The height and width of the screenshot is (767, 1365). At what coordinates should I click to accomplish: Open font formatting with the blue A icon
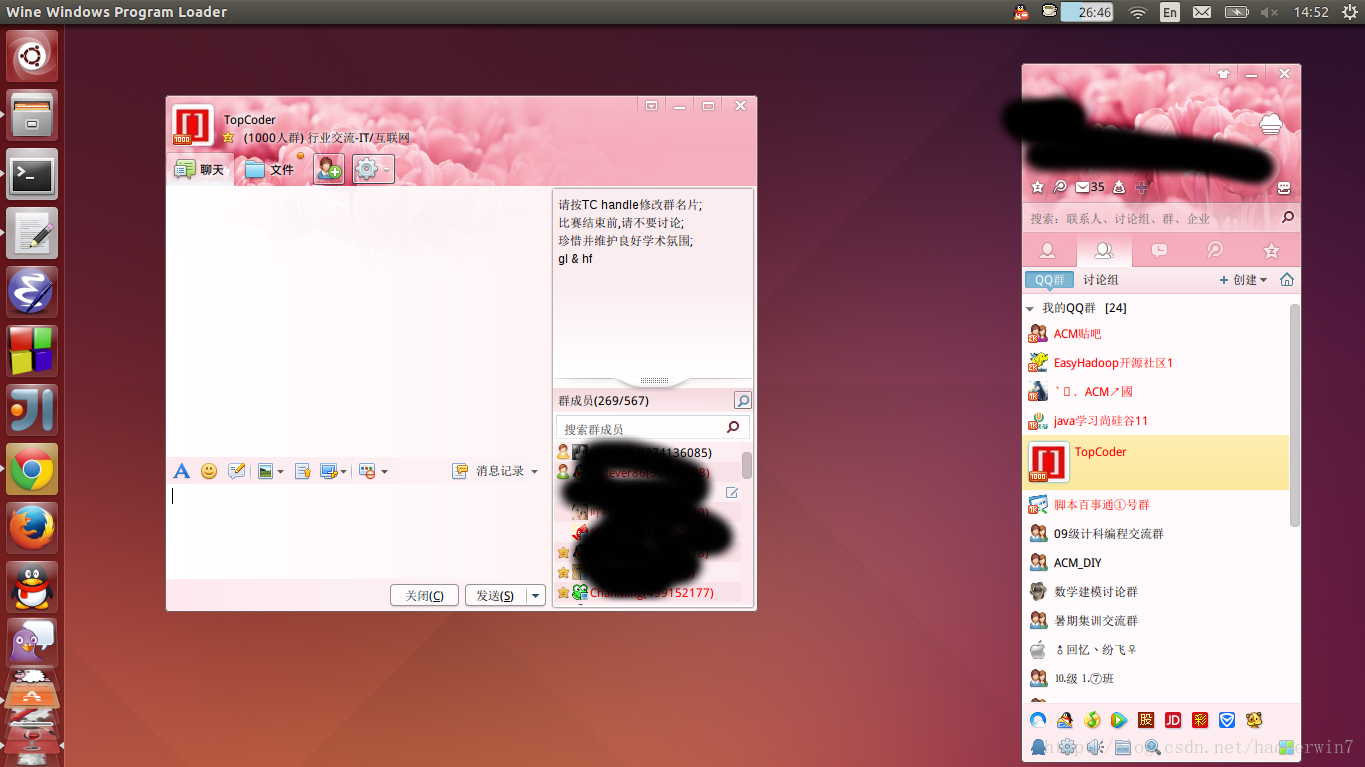coord(181,471)
